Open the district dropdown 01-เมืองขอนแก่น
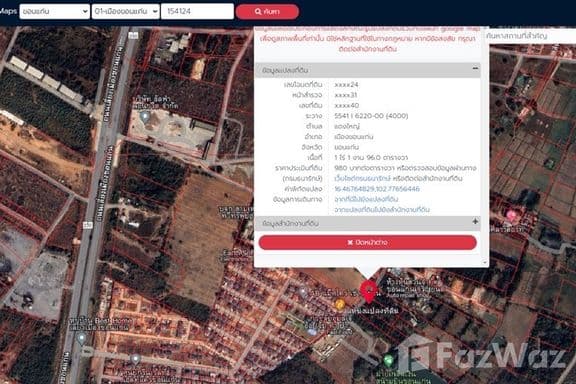This screenshot has height=384, width=576. (126, 11)
